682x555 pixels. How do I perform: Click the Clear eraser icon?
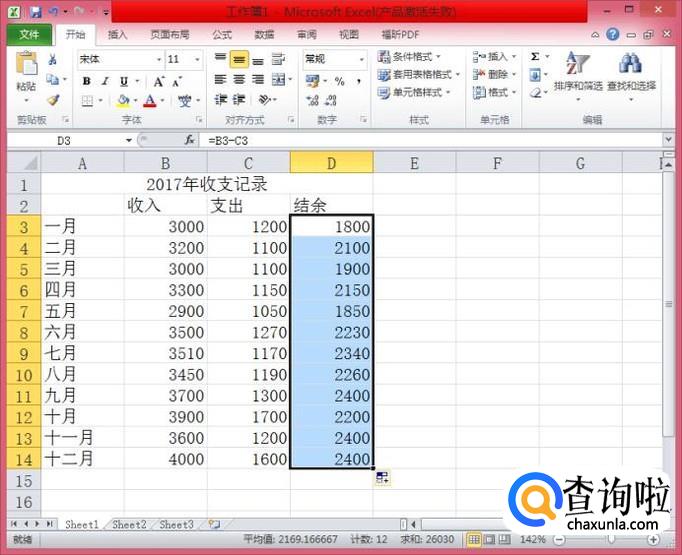pos(535,93)
